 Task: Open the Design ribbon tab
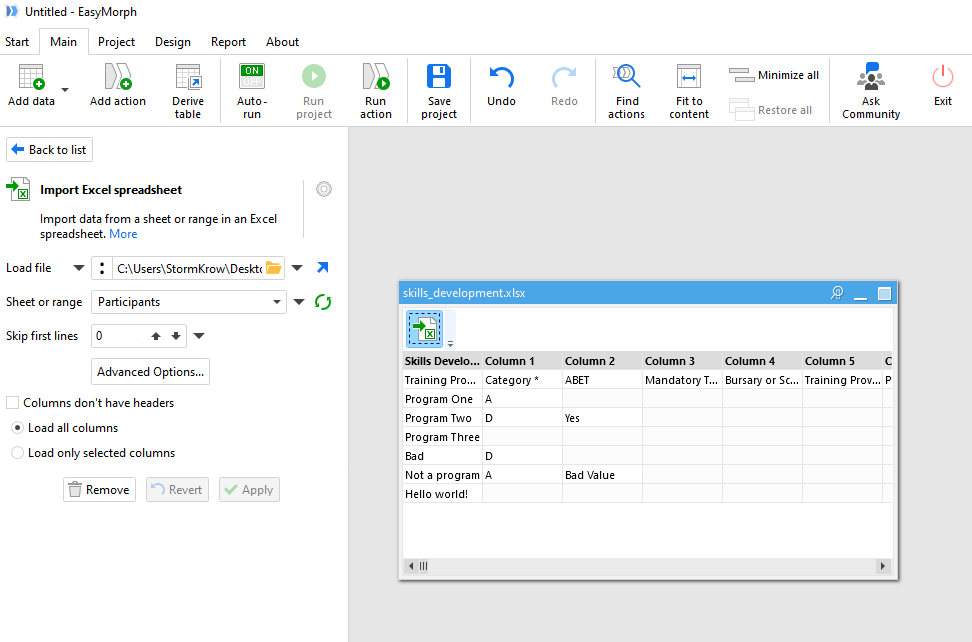click(172, 42)
